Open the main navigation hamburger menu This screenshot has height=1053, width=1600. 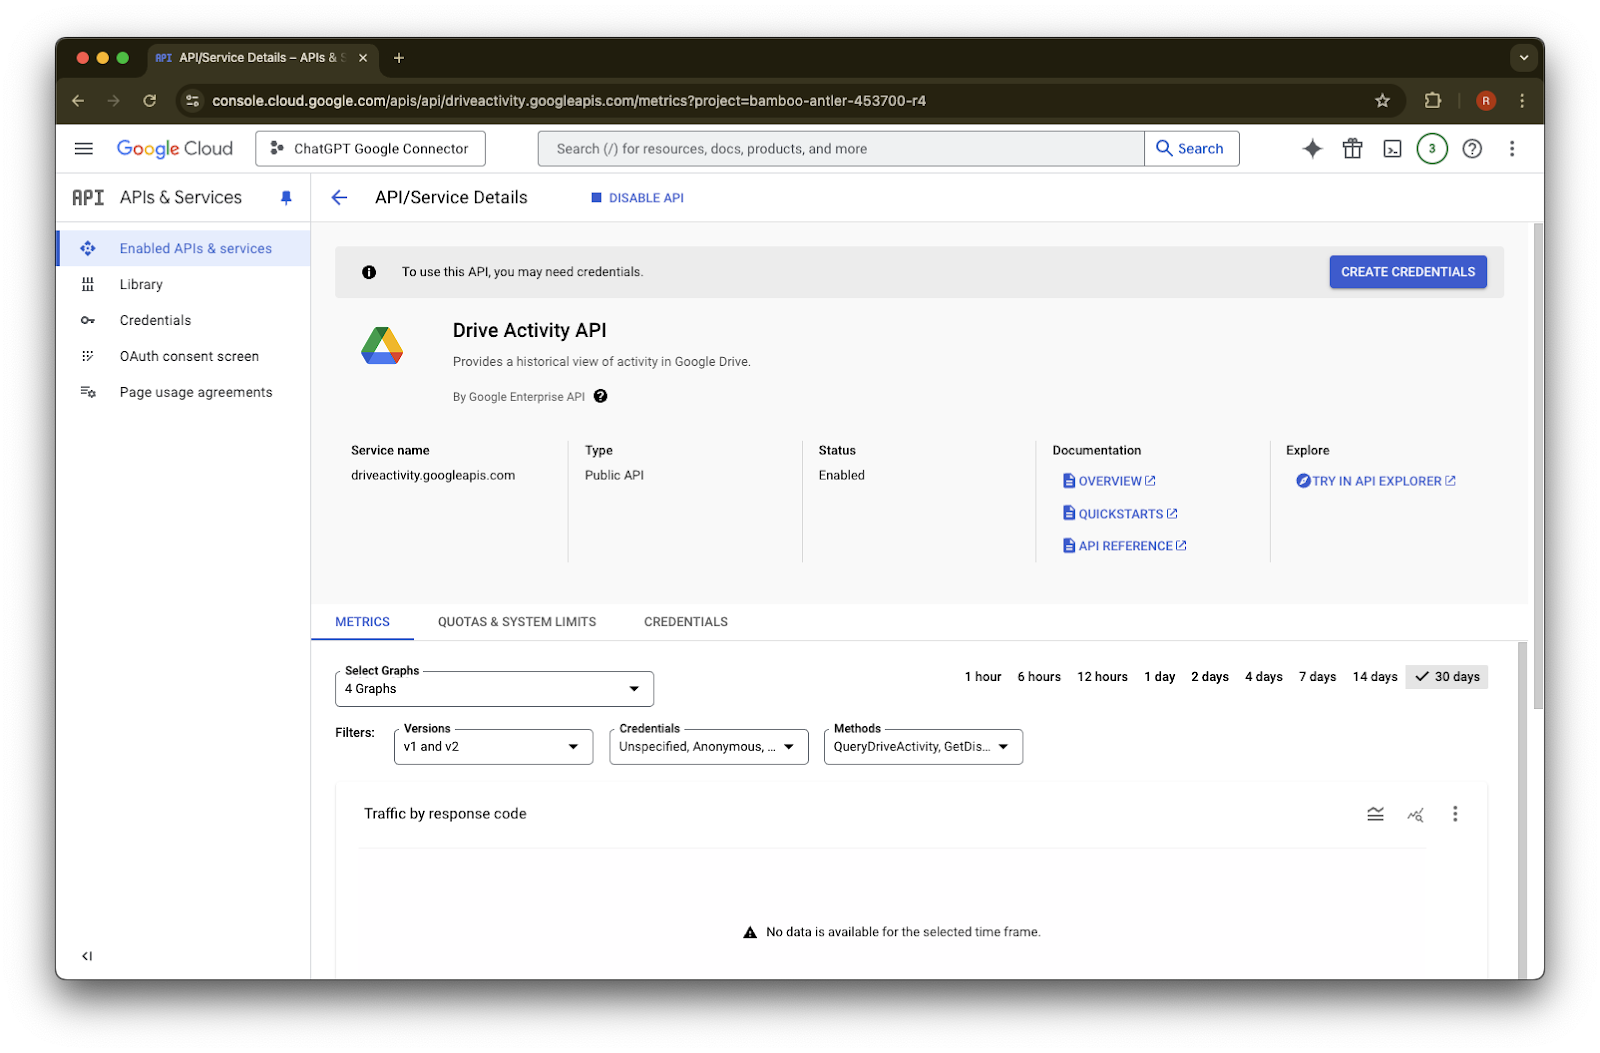pos(84,149)
